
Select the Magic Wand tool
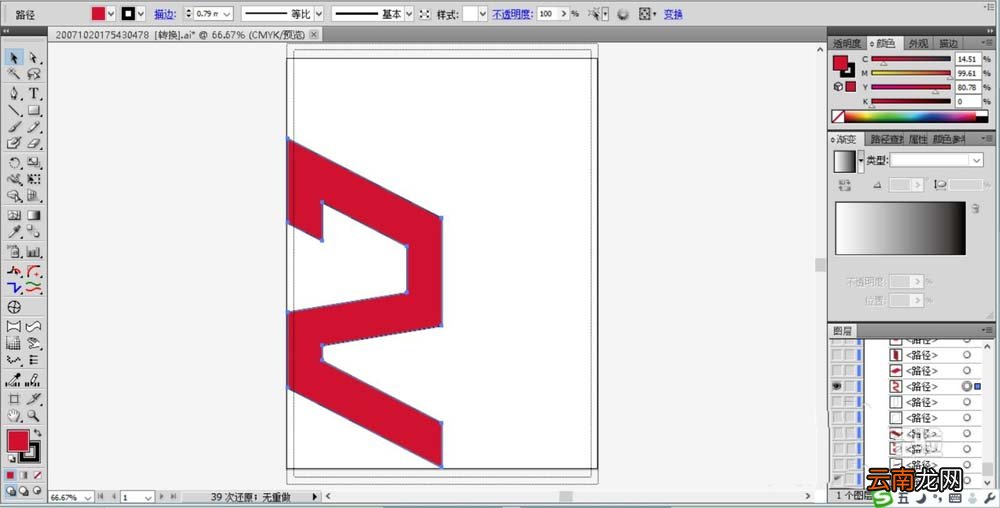click(13, 75)
